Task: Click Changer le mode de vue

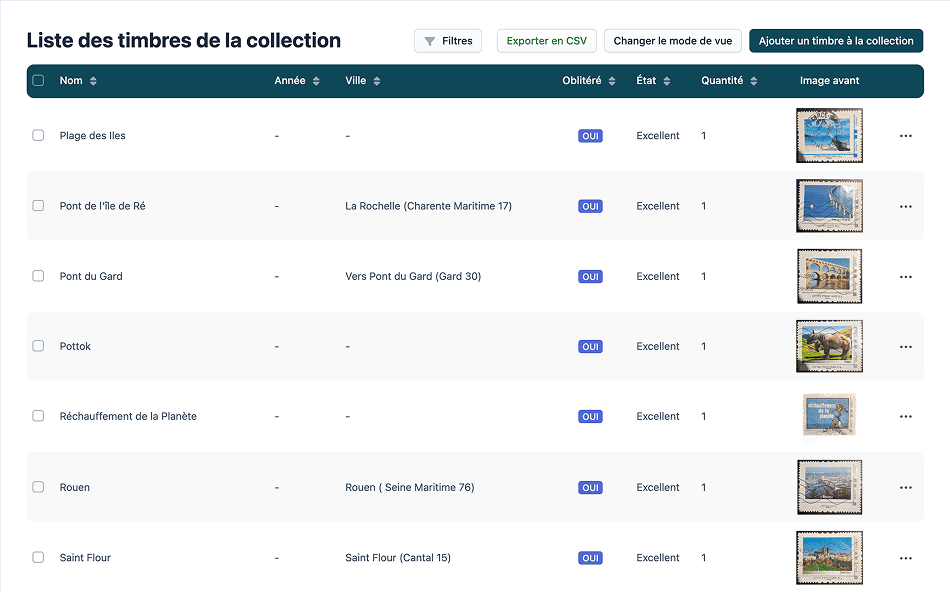Action: coord(672,41)
